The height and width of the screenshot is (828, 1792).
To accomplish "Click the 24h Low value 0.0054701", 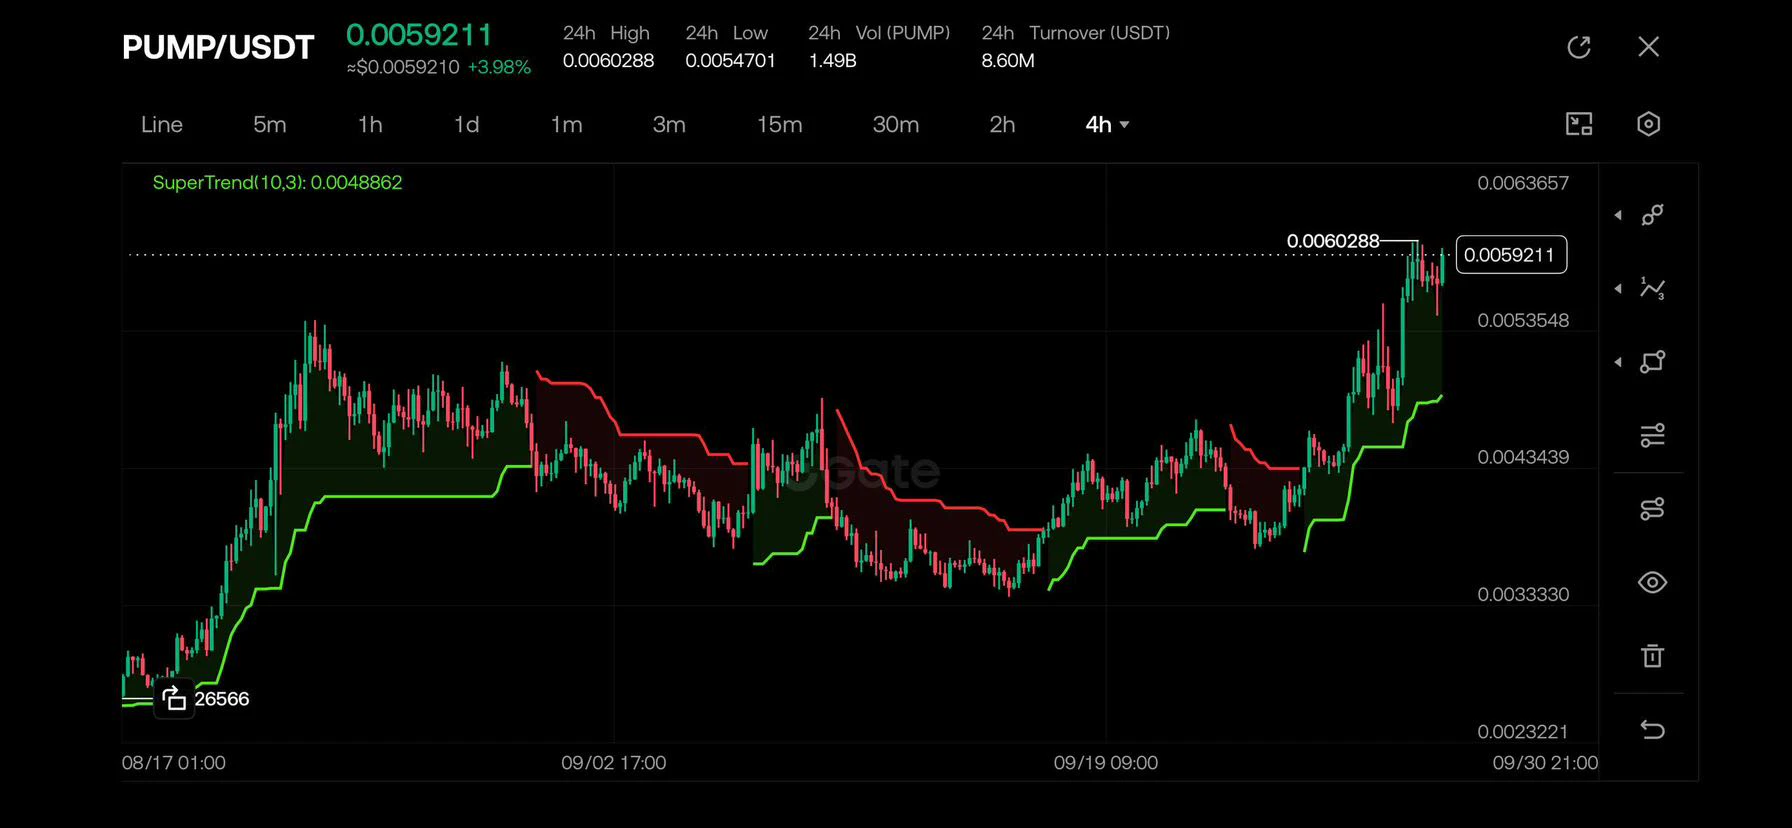I will coord(730,60).
